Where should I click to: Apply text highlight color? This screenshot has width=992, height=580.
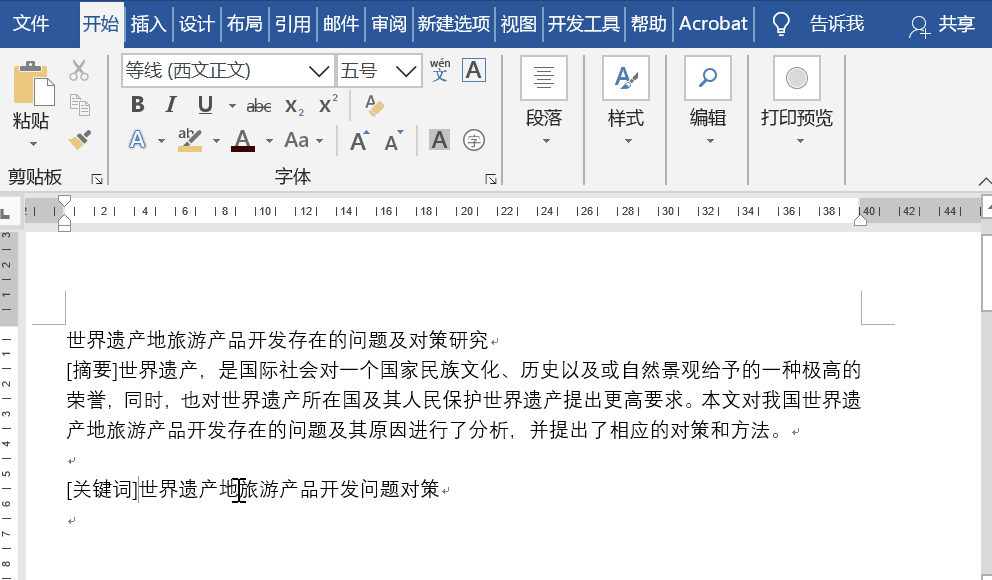click(190, 140)
